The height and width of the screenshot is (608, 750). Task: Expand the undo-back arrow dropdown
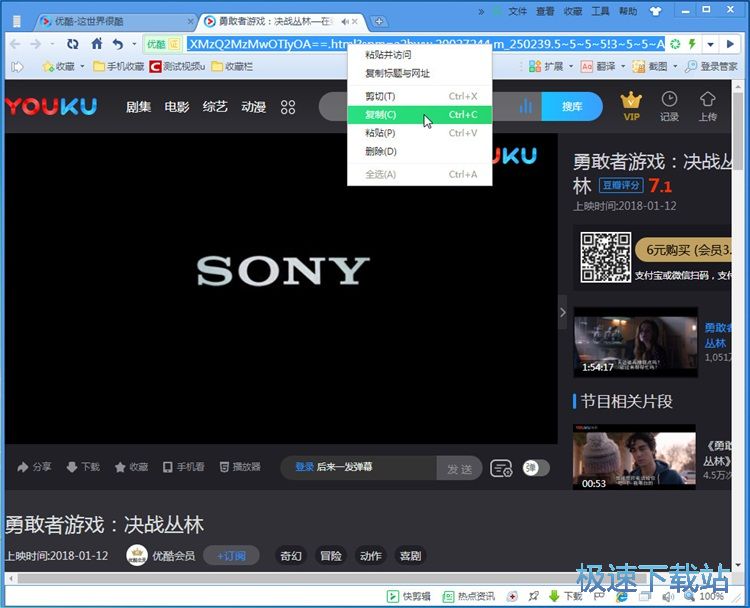pos(132,44)
